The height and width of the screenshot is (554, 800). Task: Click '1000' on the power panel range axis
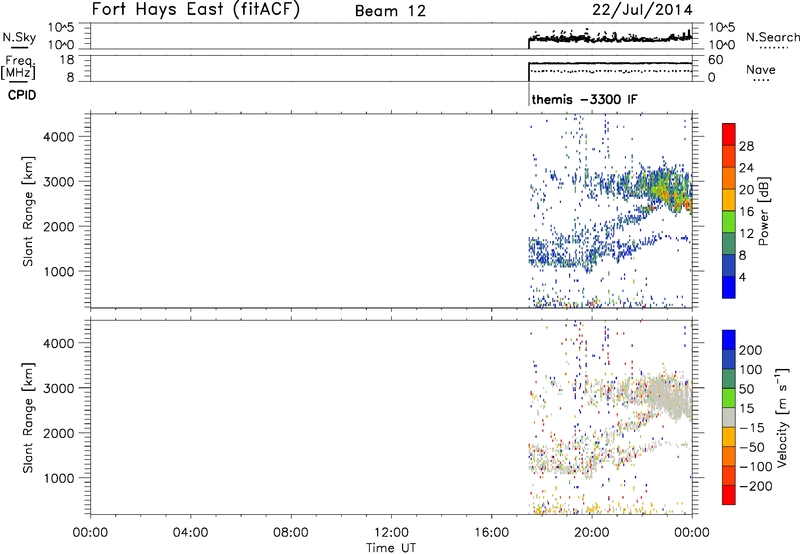pos(59,271)
